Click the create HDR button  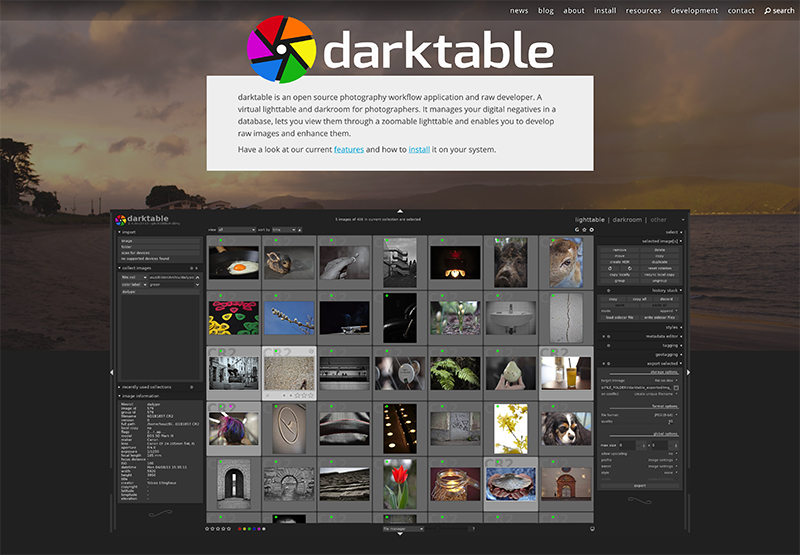tap(619, 262)
